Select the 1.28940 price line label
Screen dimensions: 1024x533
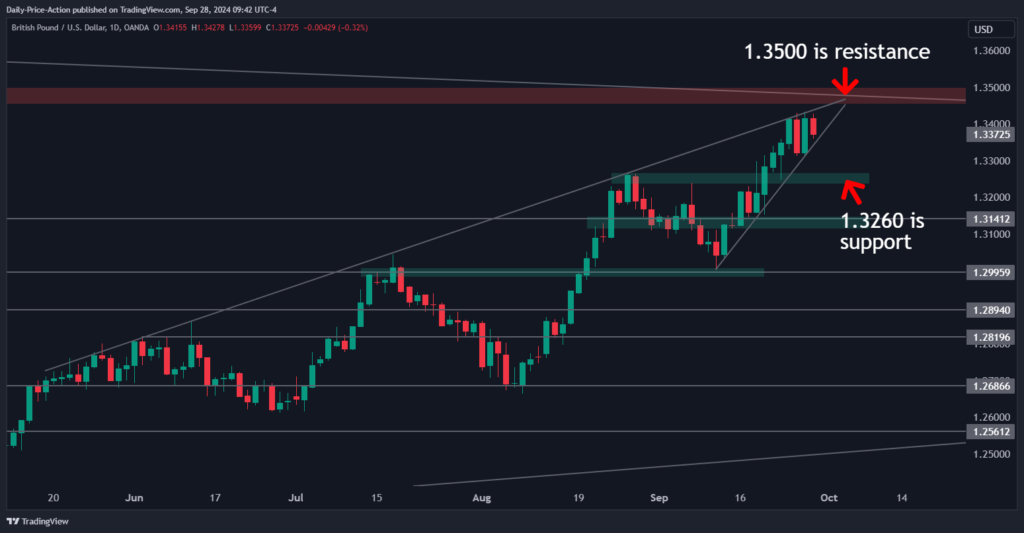pos(990,310)
